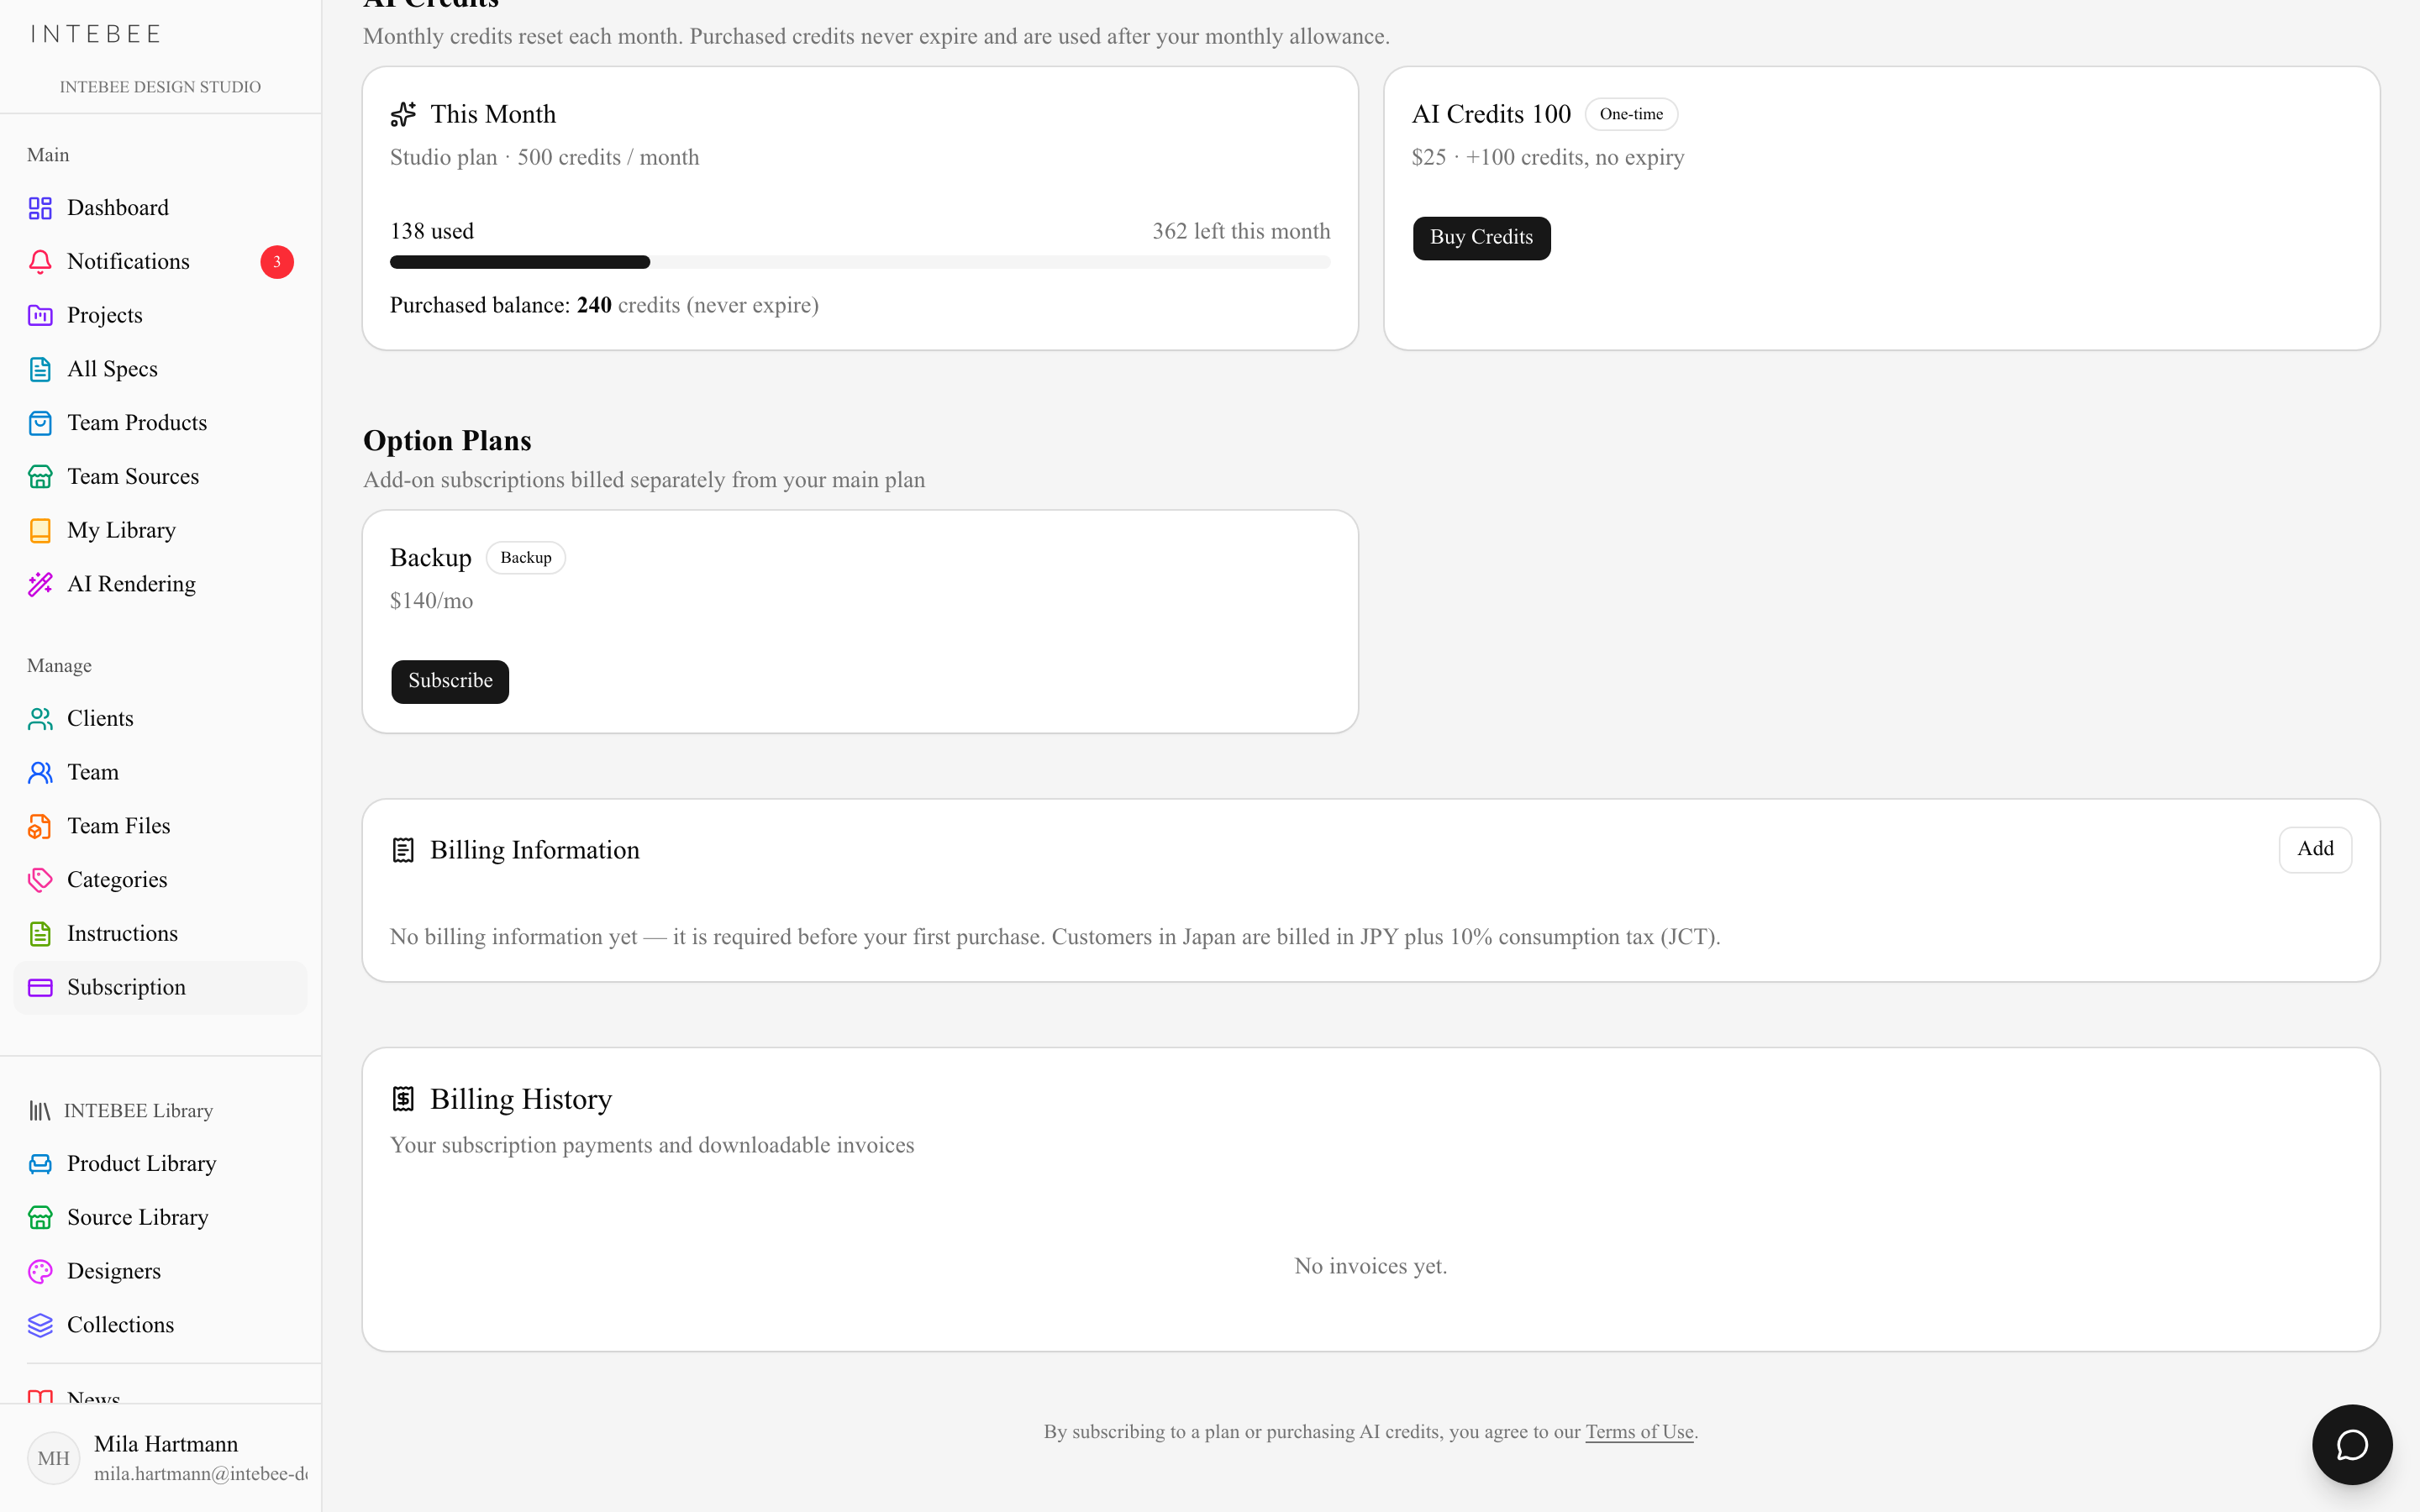Click the monthly credits usage progress bar
2420x1512 pixels.
pos(860,262)
